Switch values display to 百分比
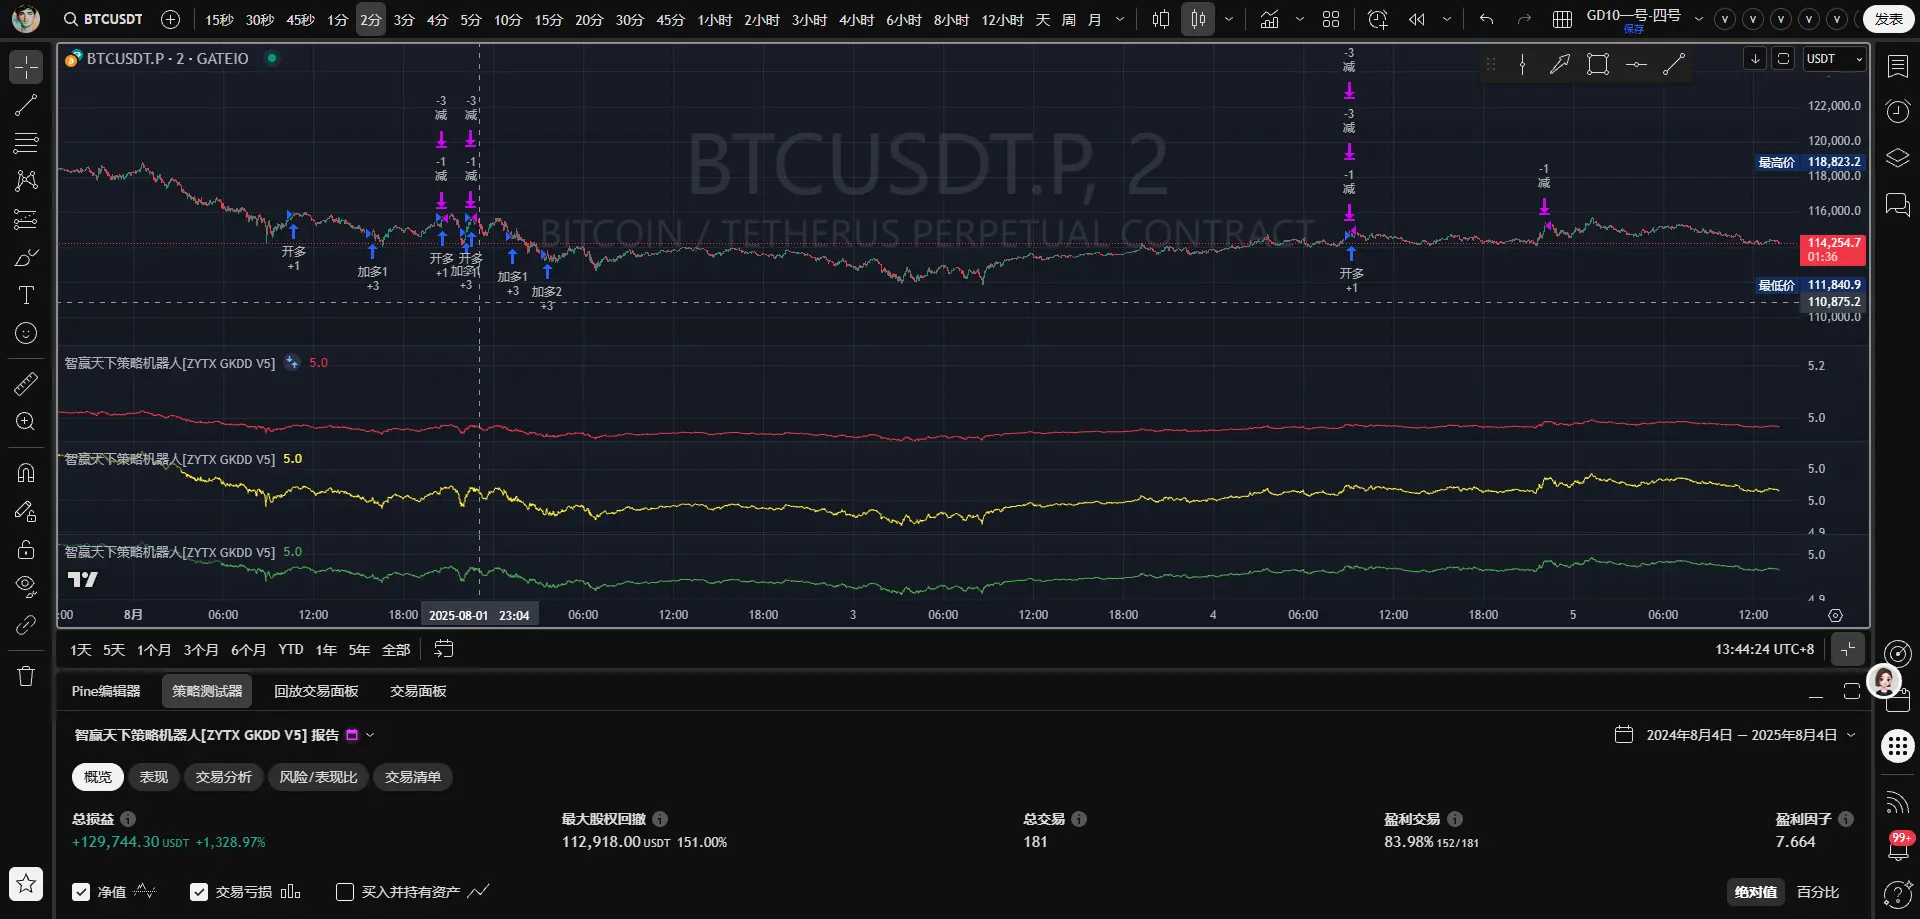Viewport: 1920px width, 919px height. pos(1818,892)
